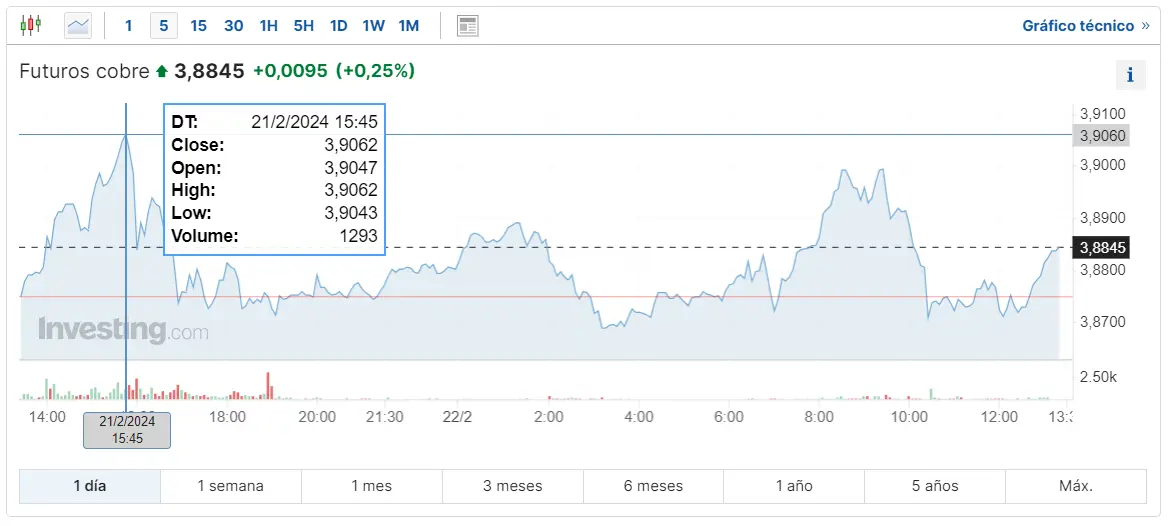The width and height of the screenshot is (1169, 526).
Task: Open the news panel icon in toolbar
Action: click(467, 26)
